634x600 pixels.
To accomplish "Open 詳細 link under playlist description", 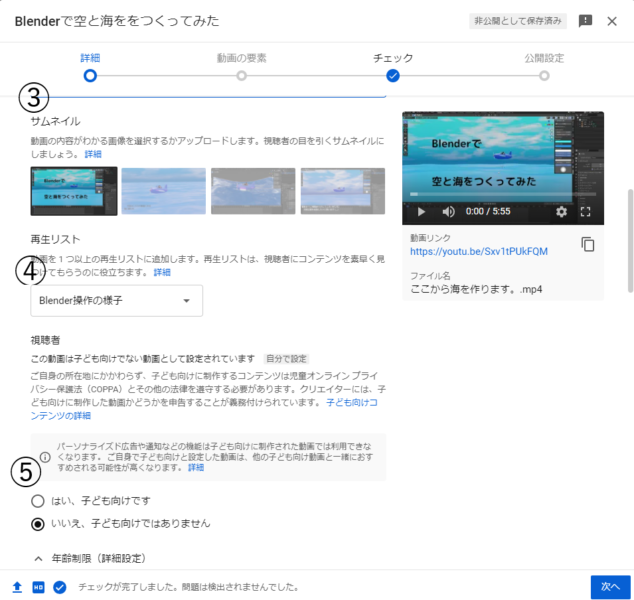I will (x=162, y=272).
